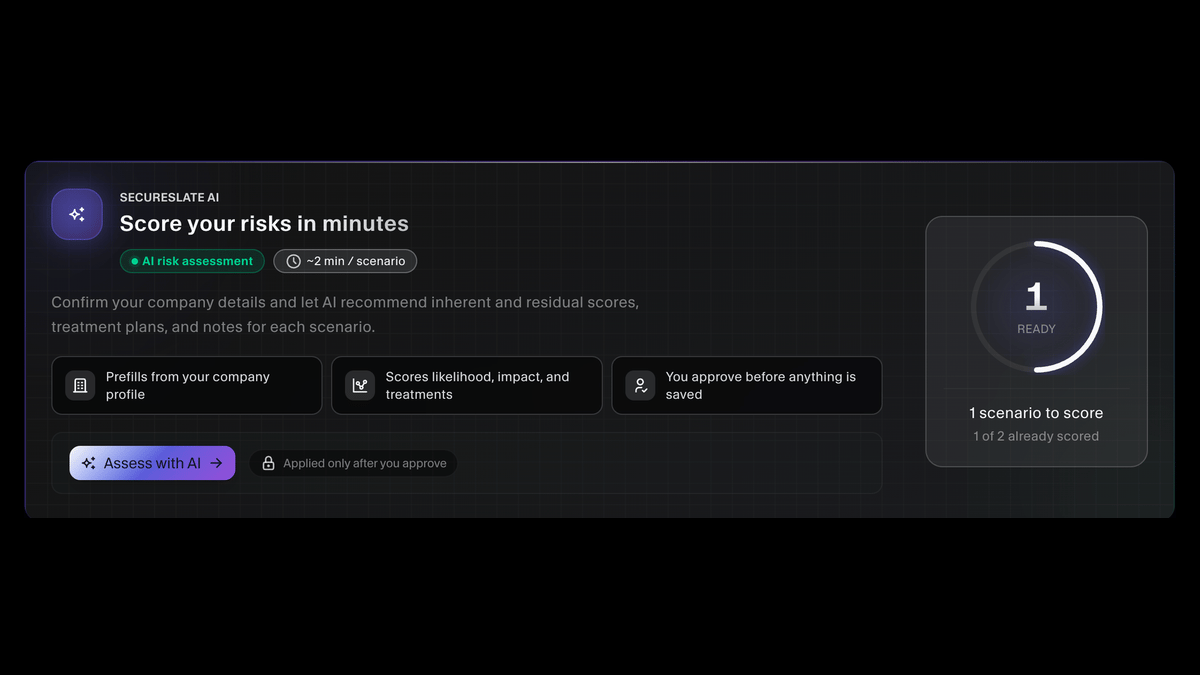Click the circular progress ring showing 1 READY

pos(1036,307)
